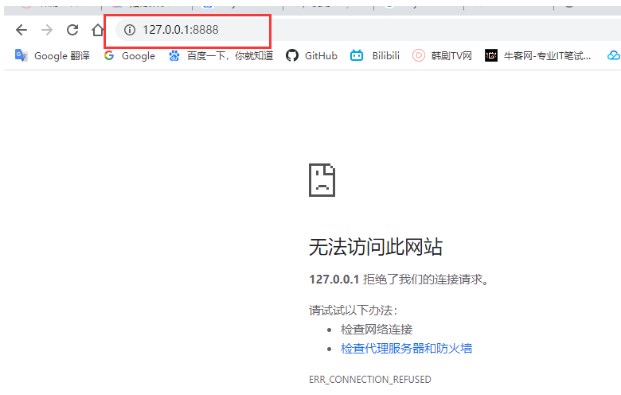Open the 牛客网-专业IT笔试 bookmark
The height and width of the screenshot is (395, 621).
tap(538, 55)
